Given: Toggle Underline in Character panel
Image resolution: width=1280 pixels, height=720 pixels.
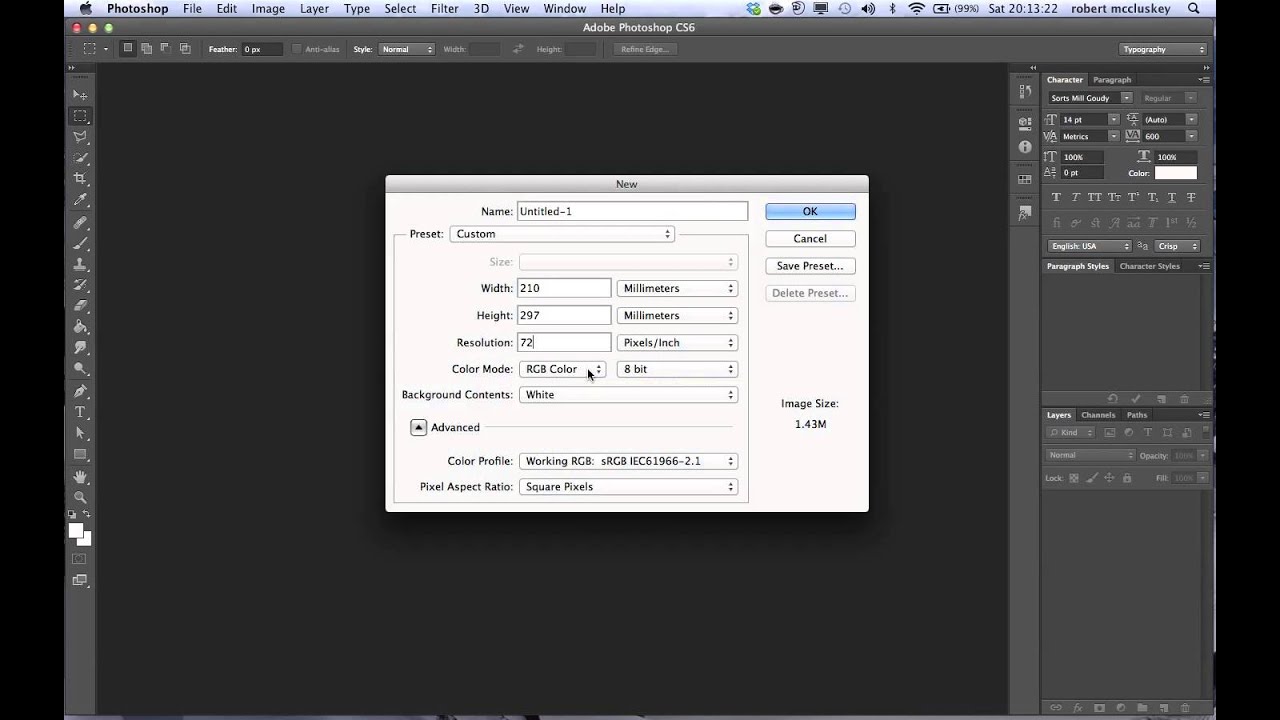Looking at the screenshot, I should pos(1172,198).
